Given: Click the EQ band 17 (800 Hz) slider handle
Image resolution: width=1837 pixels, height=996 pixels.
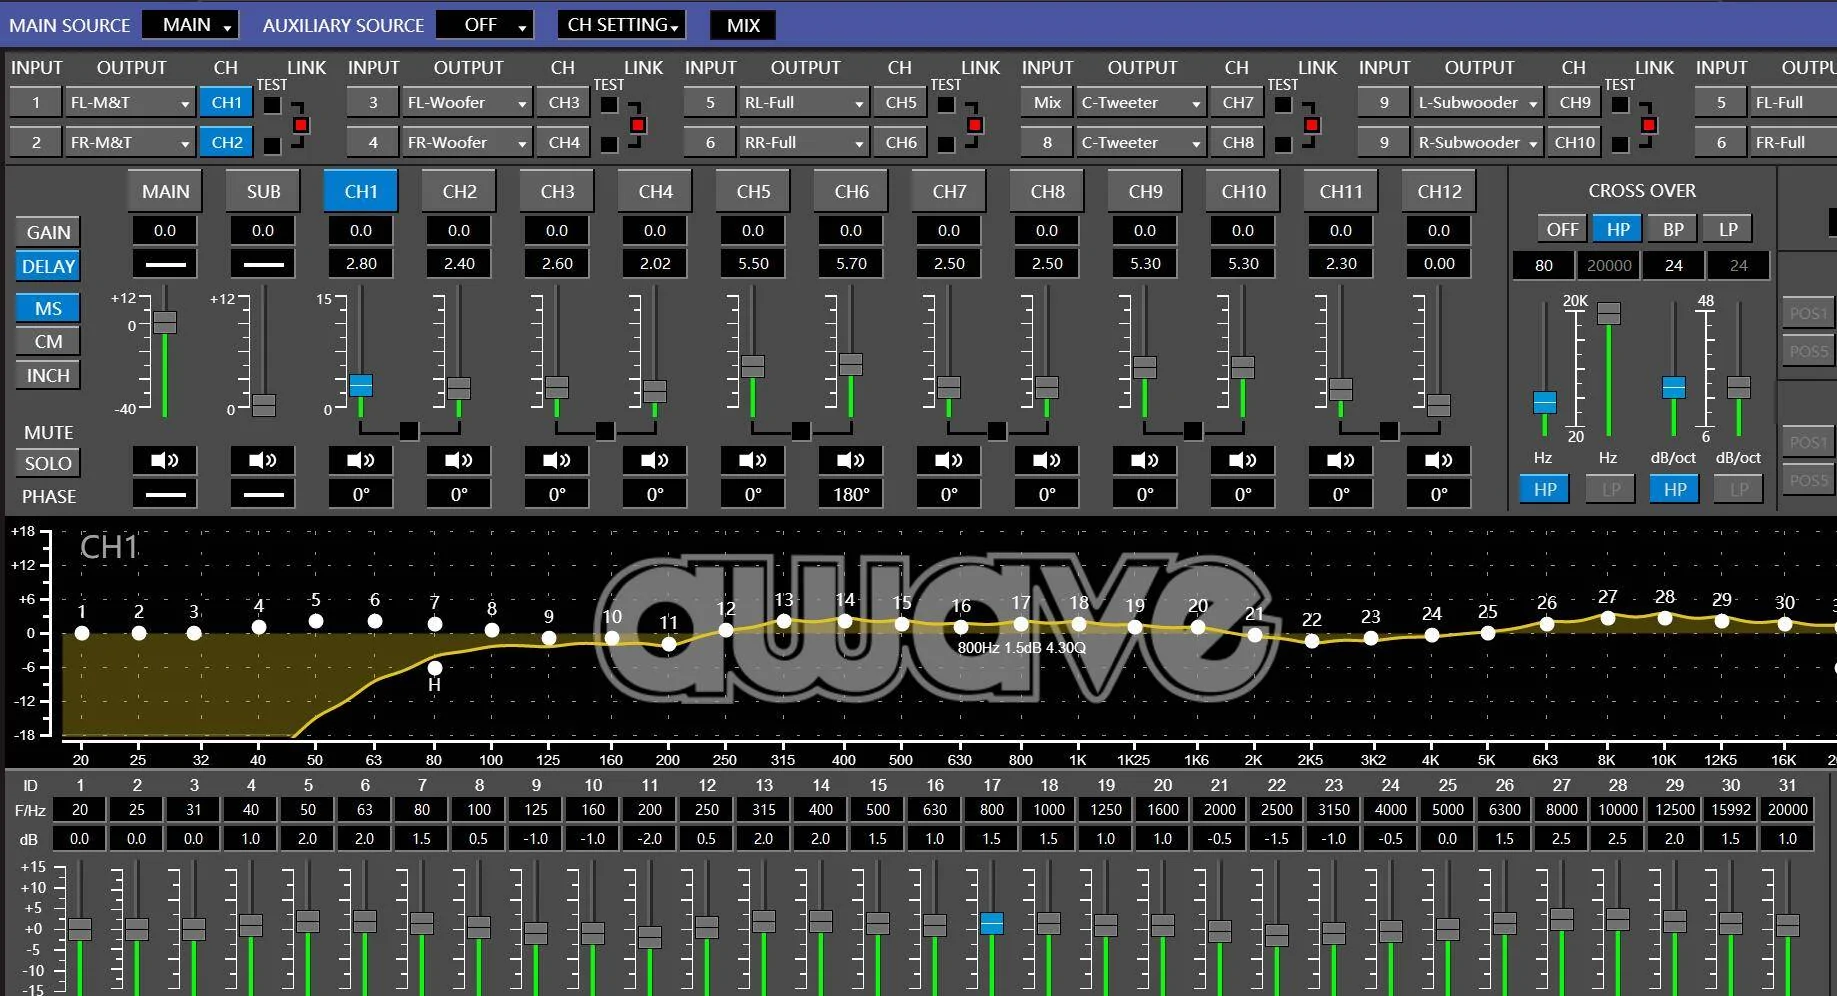Looking at the screenshot, I should (992, 923).
